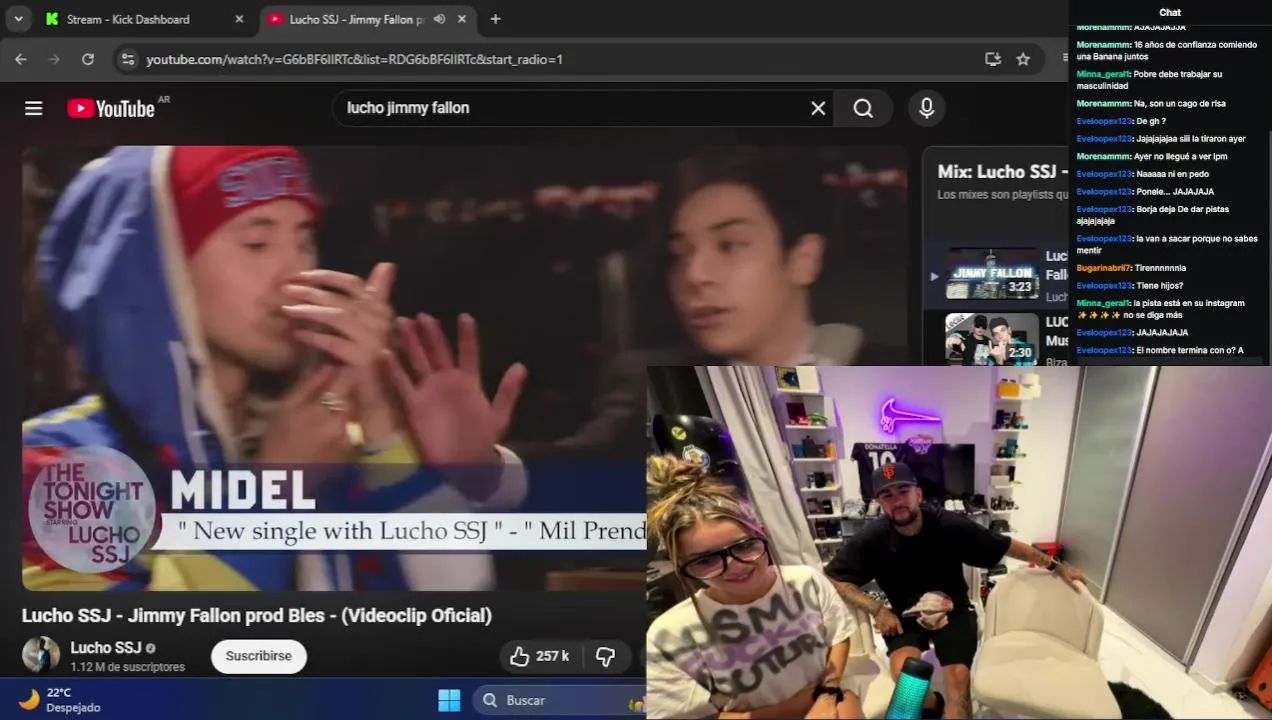This screenshot has width=1272, height=720.
Task: Open the Lucho SSJ channel name link
Action: pyautogui.click(x=105, y=648)
